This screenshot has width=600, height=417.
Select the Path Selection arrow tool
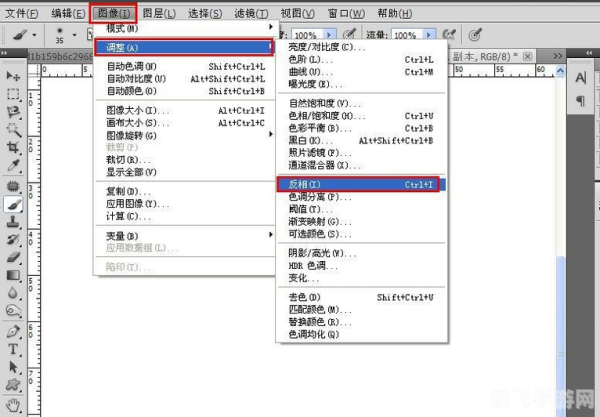click(13, 367)
